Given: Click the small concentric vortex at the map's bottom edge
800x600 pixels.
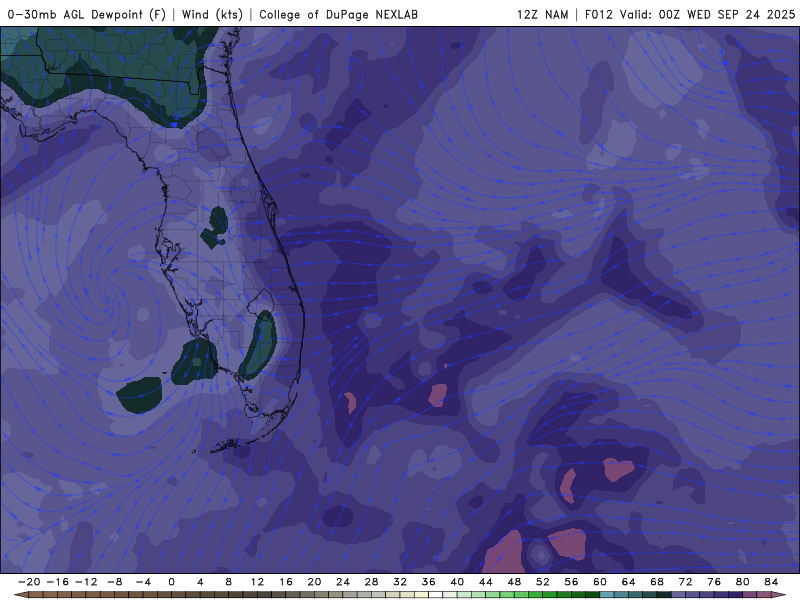Looking at the screenshot, I should [x=540, y=554].
